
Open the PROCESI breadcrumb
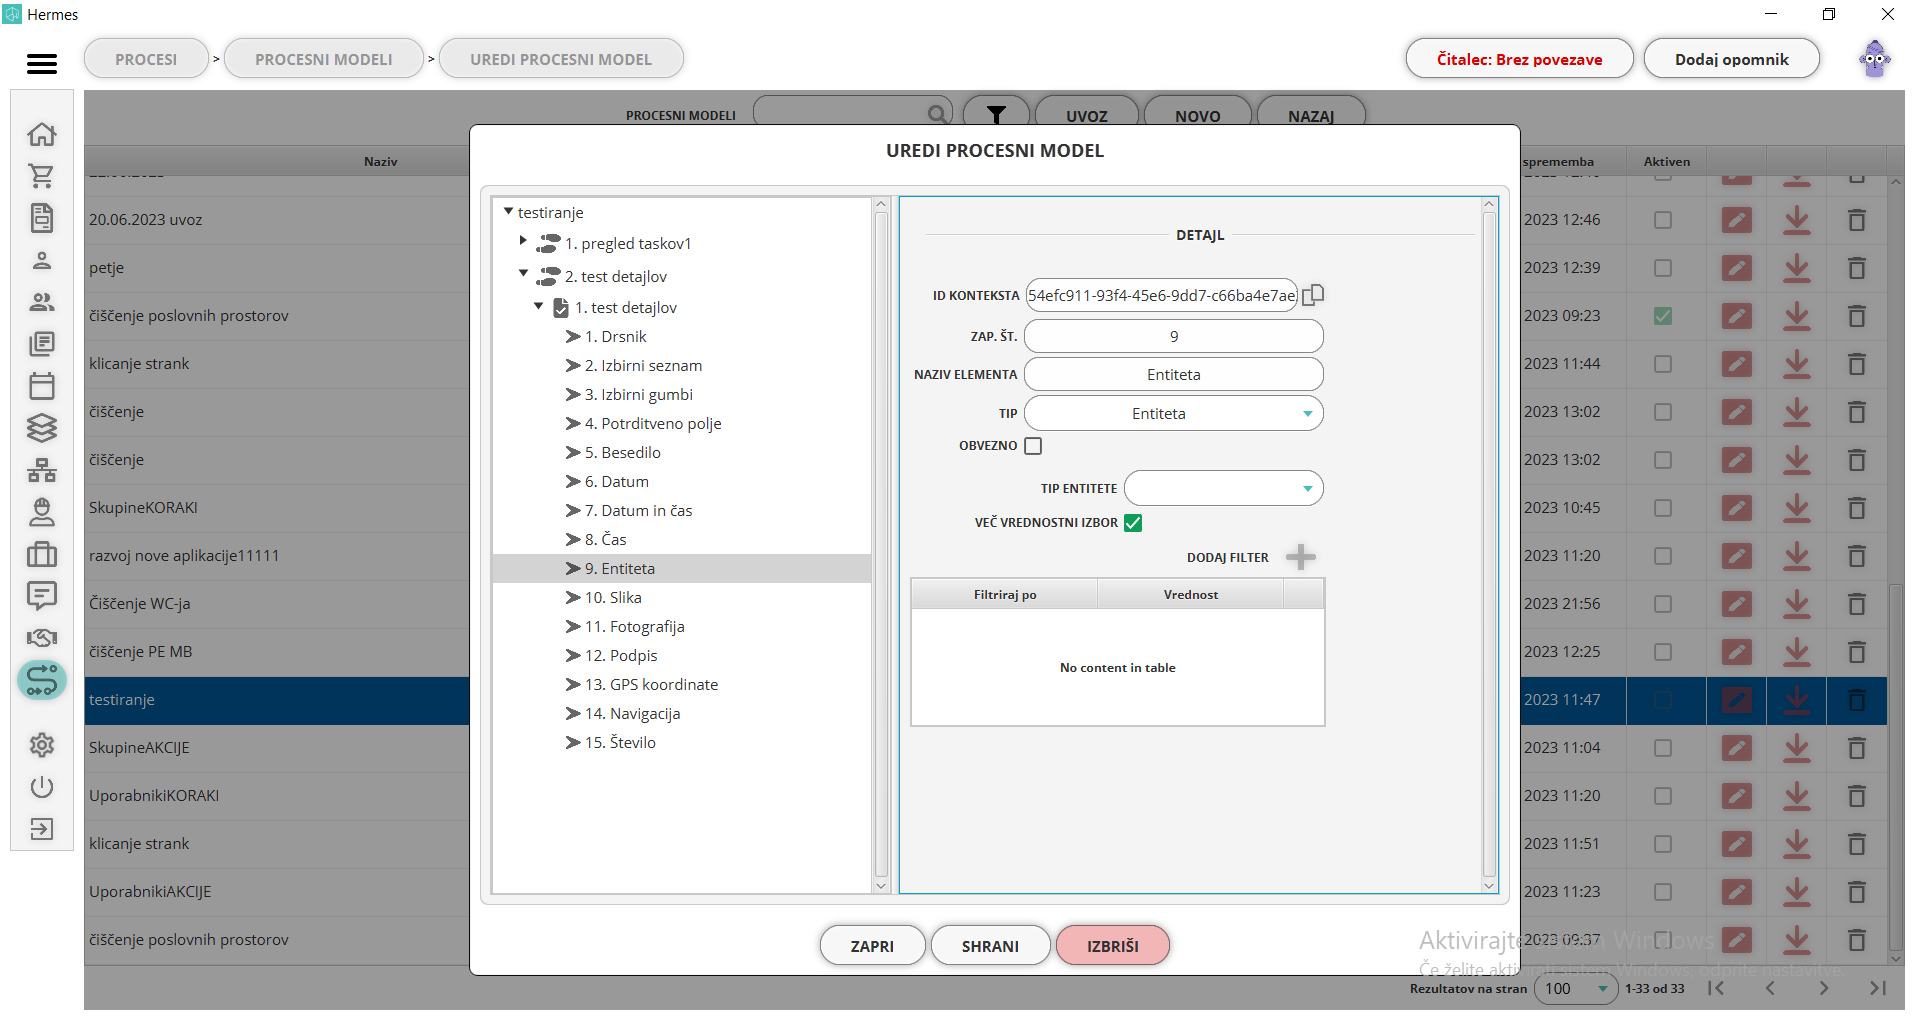[146, 59]
